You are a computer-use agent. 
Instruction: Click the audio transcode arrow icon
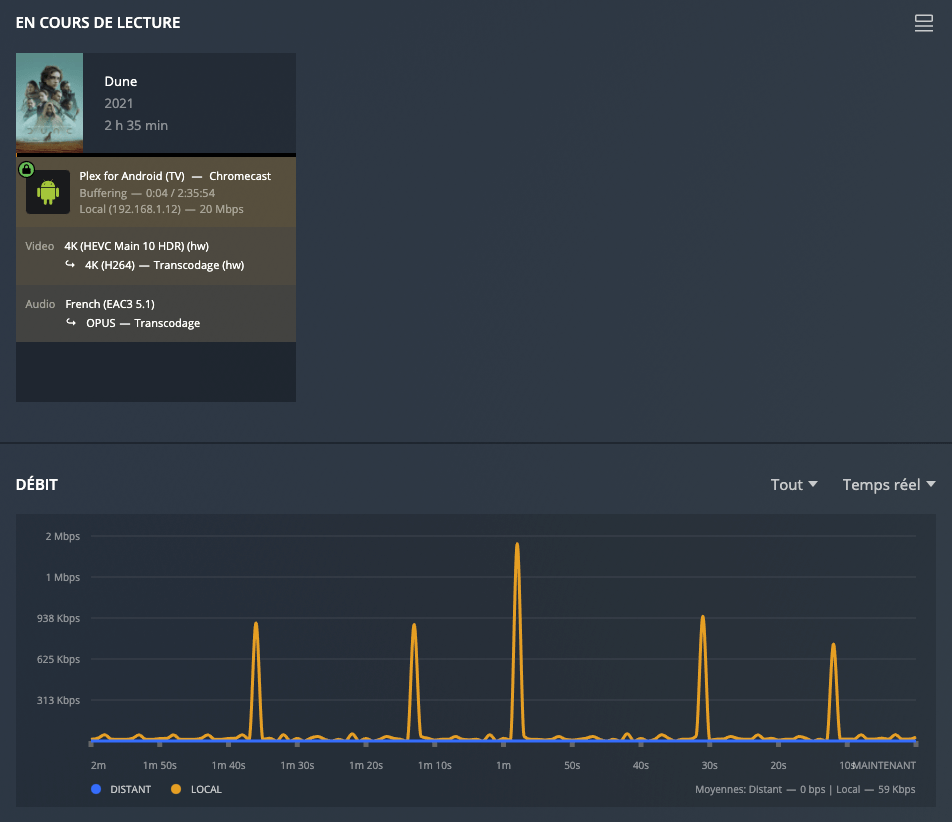coord(70,323)
